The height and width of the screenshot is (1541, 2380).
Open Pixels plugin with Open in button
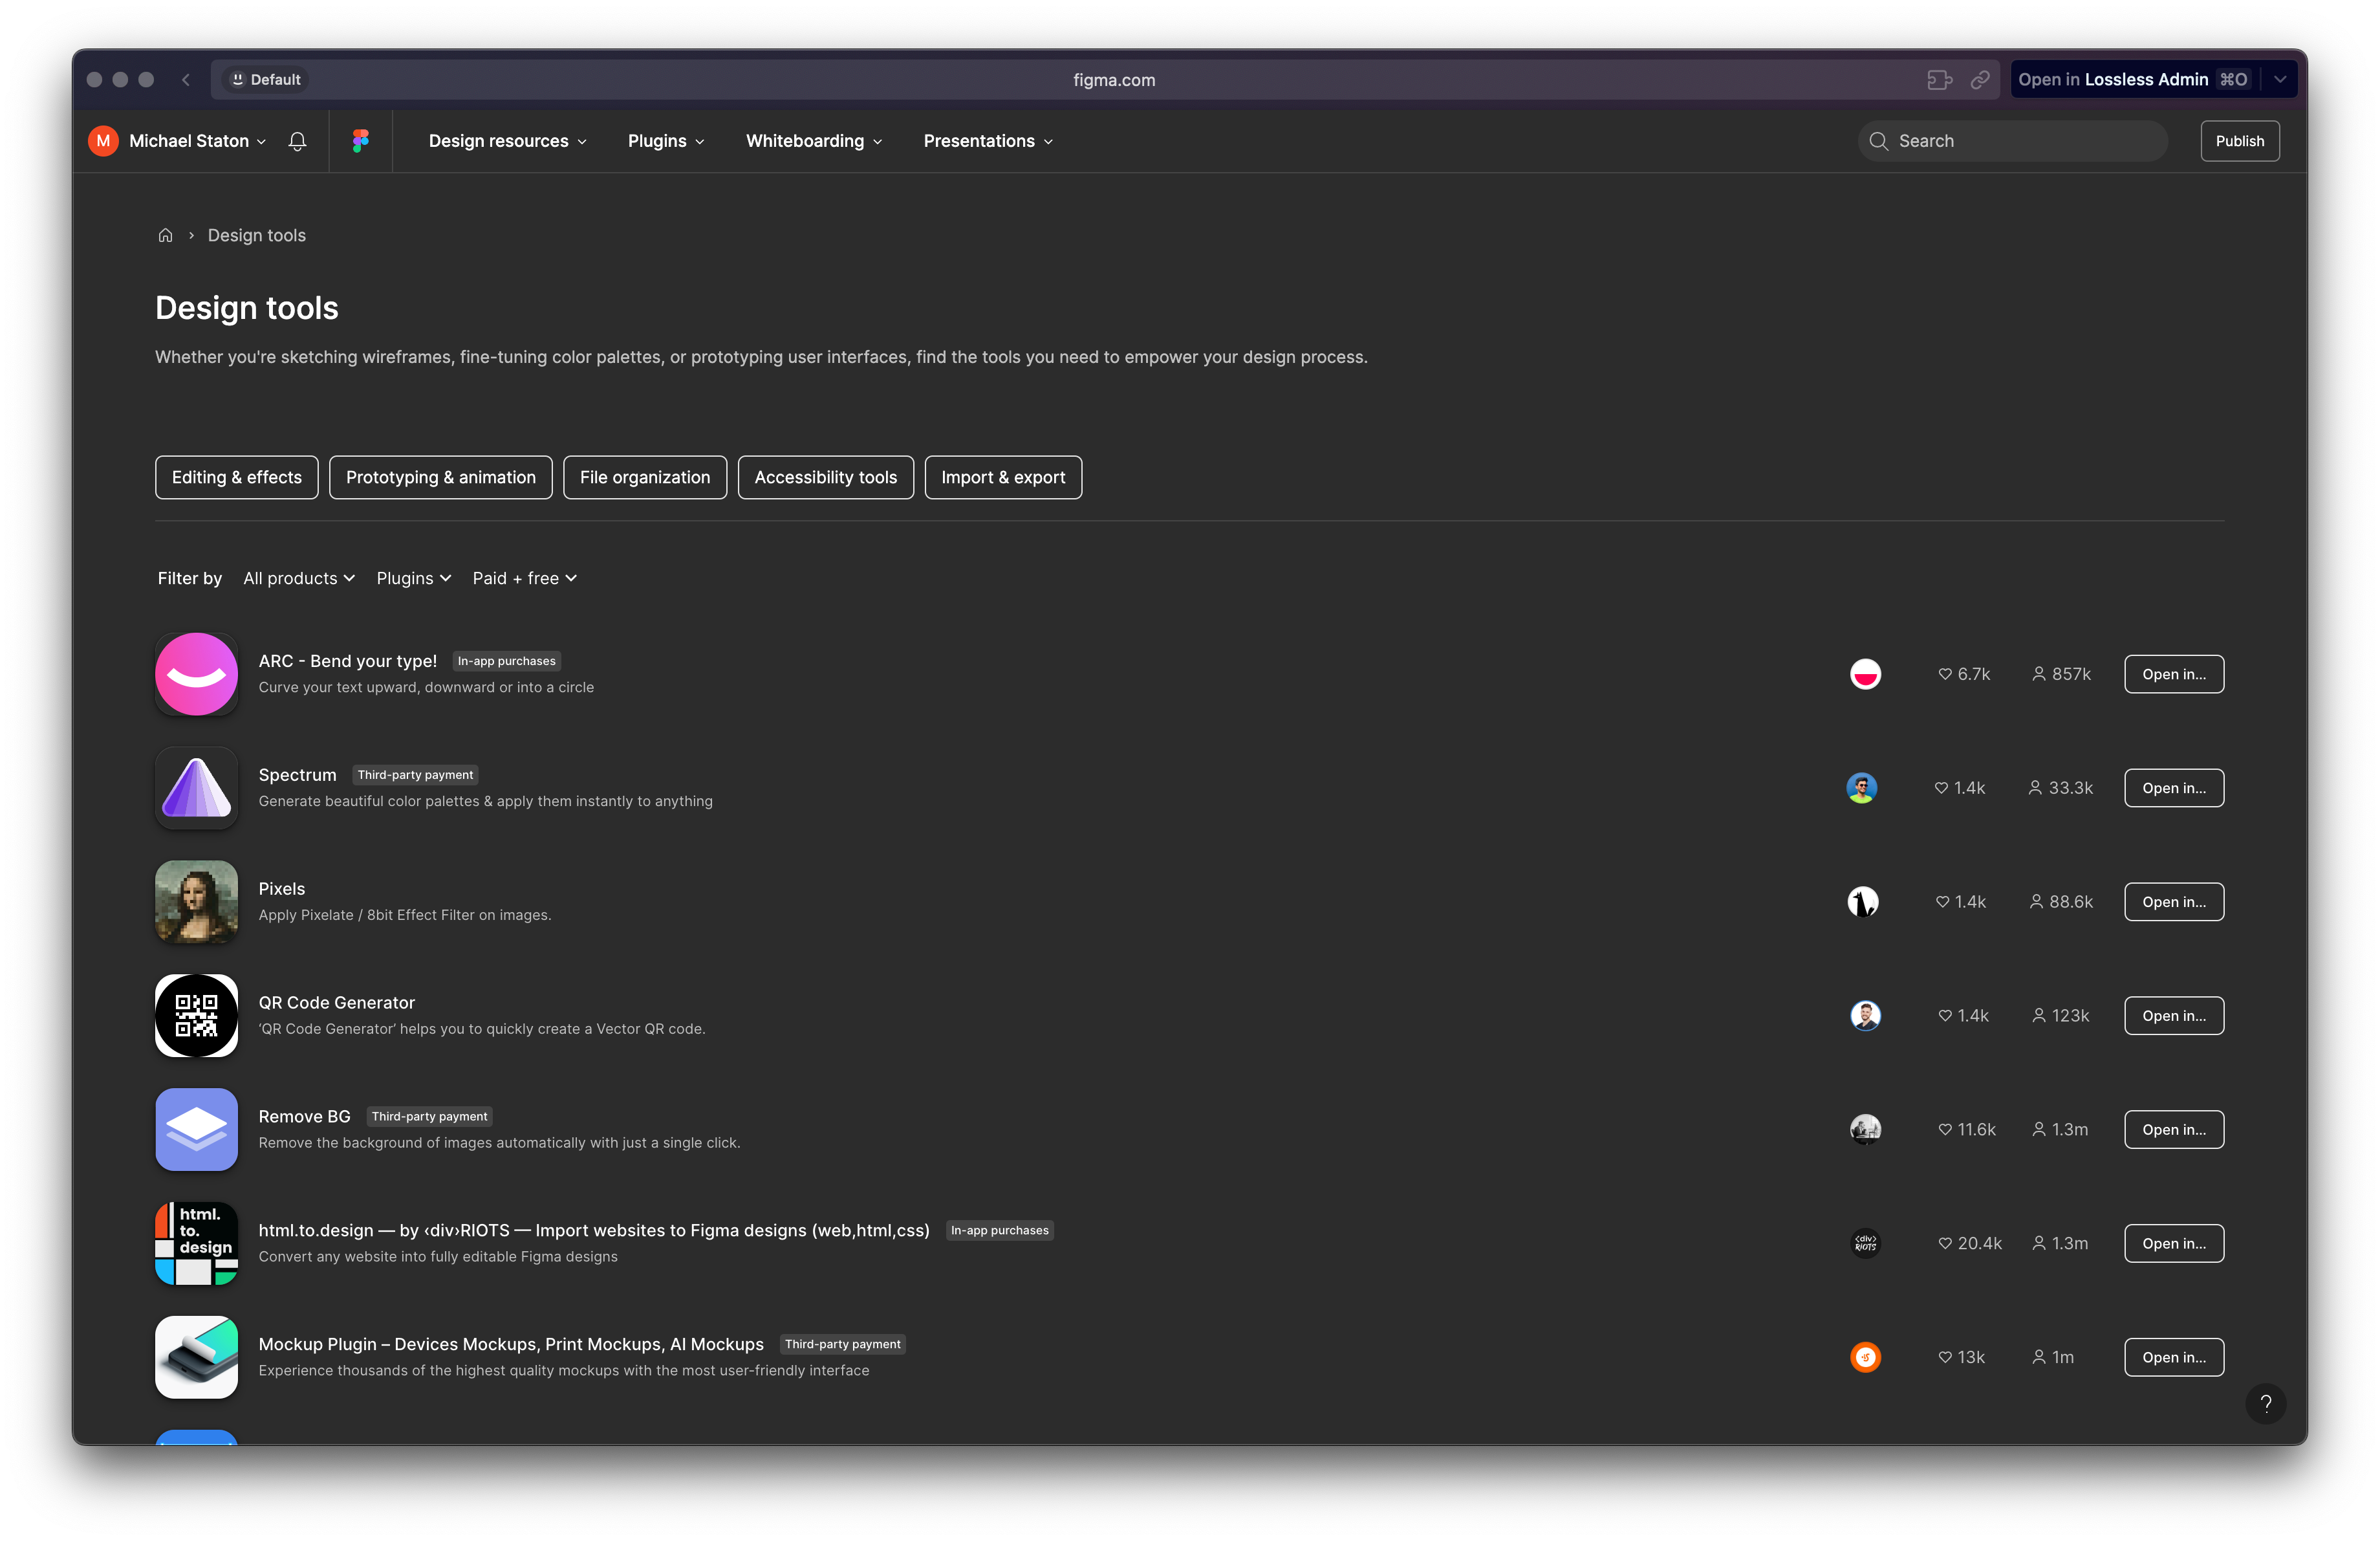coord(2174,902)
